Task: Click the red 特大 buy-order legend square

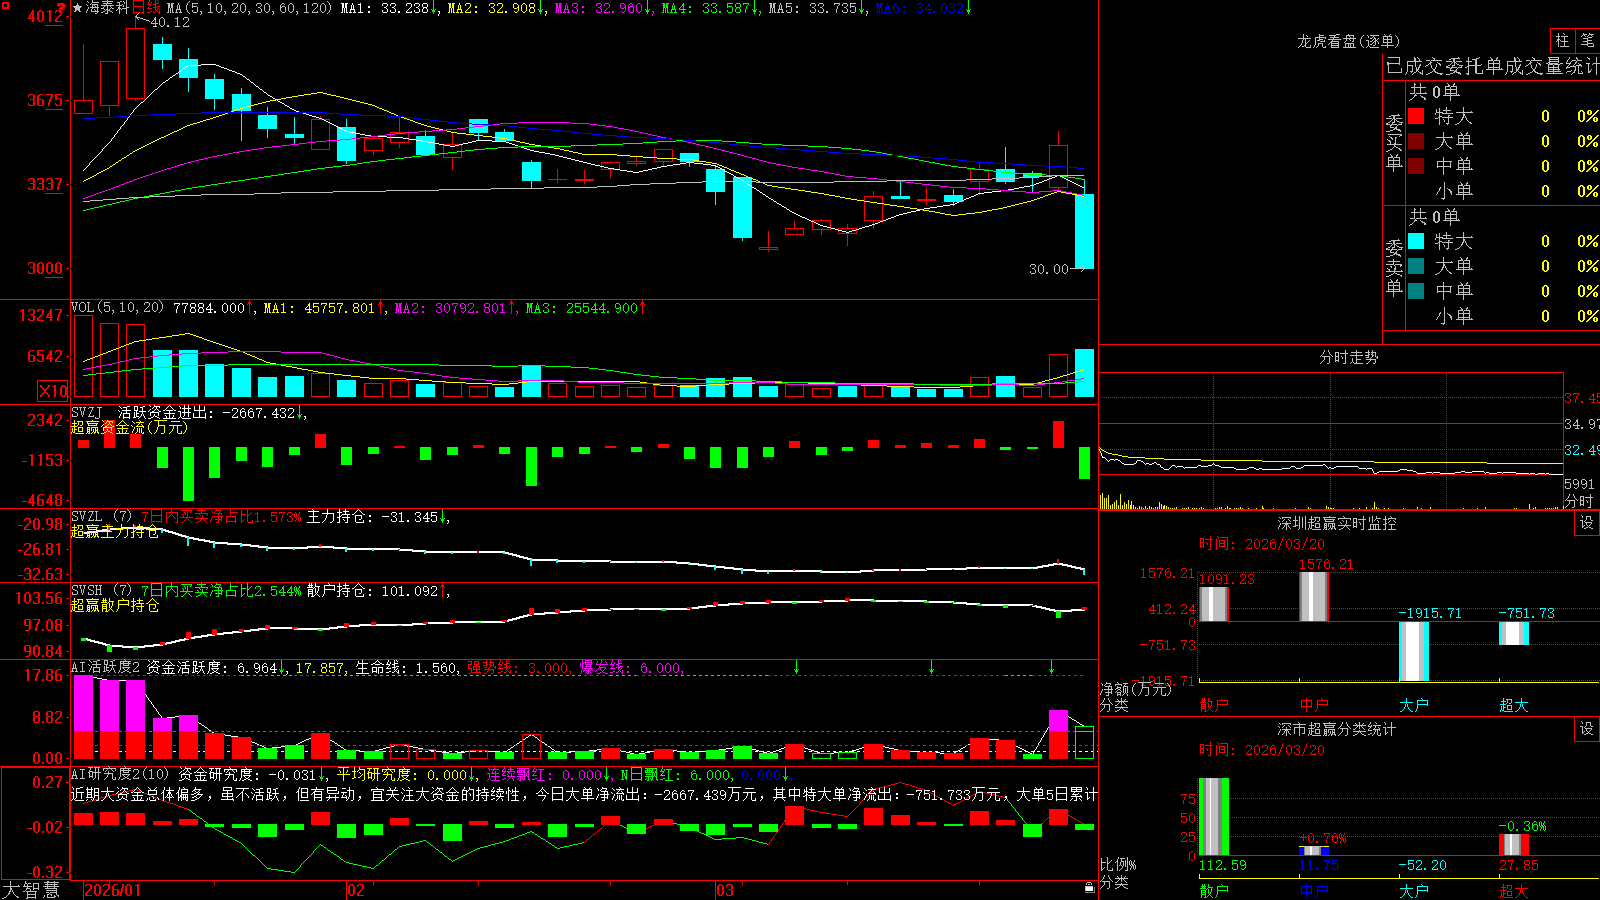Action: tap(1416, 116)
